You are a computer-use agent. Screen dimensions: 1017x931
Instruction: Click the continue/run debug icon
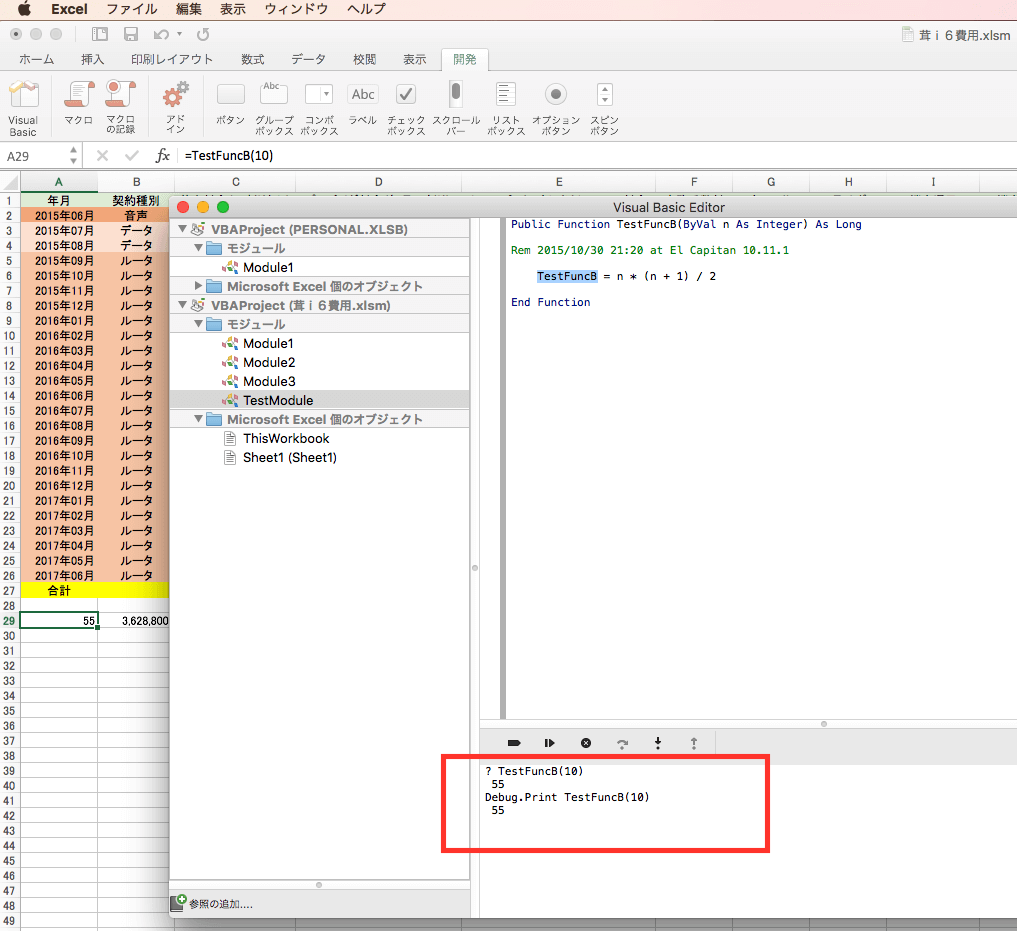[549, 743]
